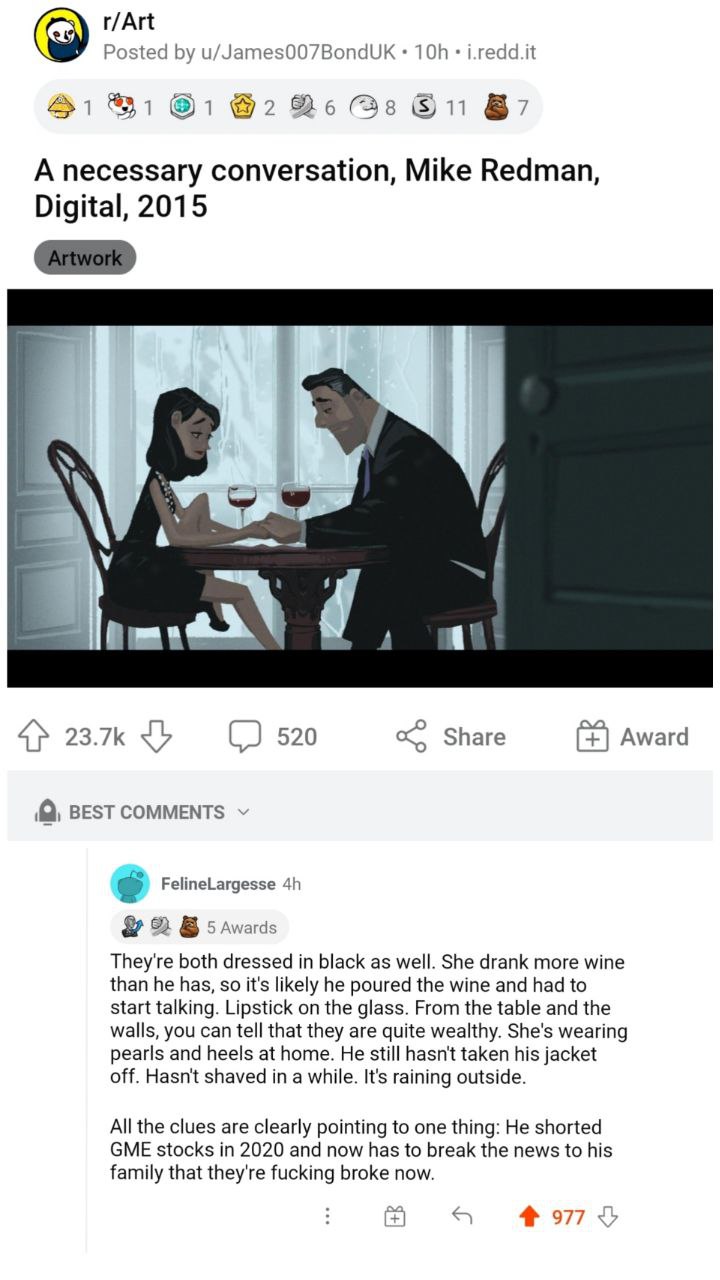Tap the Share icon
Image resolution: width=720 pixels, height=1280 pixels.
(x=412, y=737)
